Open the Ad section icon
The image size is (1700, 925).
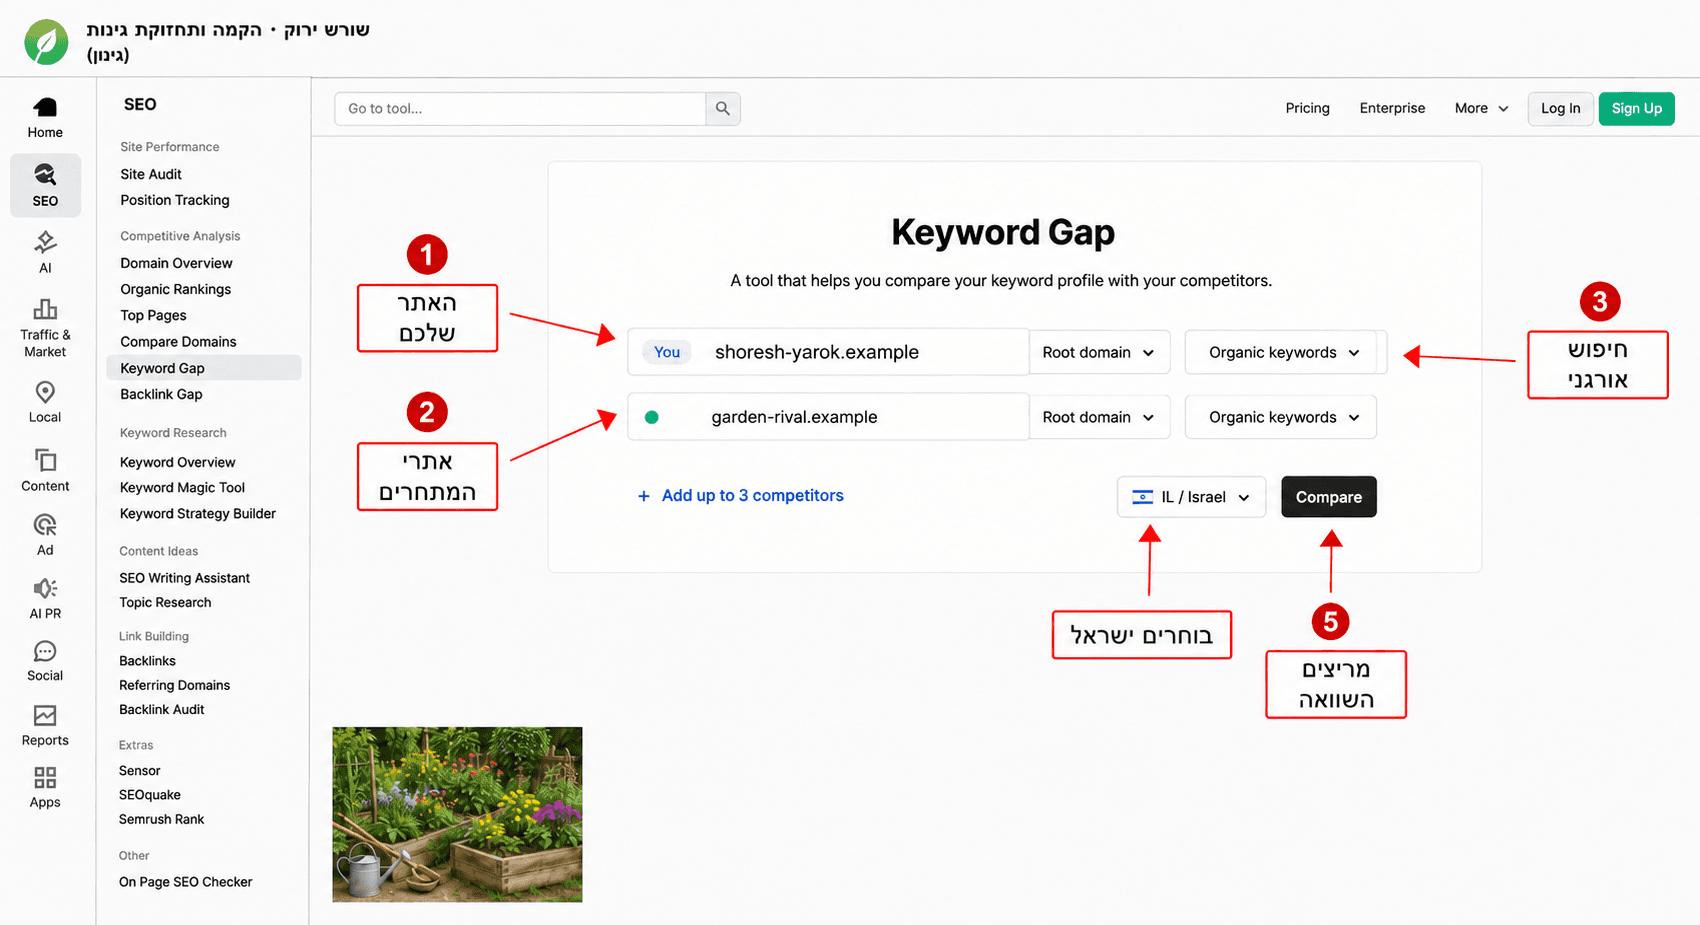45,525
